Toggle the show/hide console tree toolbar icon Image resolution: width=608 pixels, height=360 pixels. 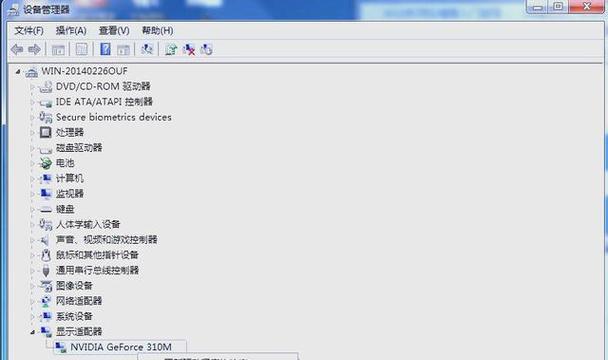point(58,50)
